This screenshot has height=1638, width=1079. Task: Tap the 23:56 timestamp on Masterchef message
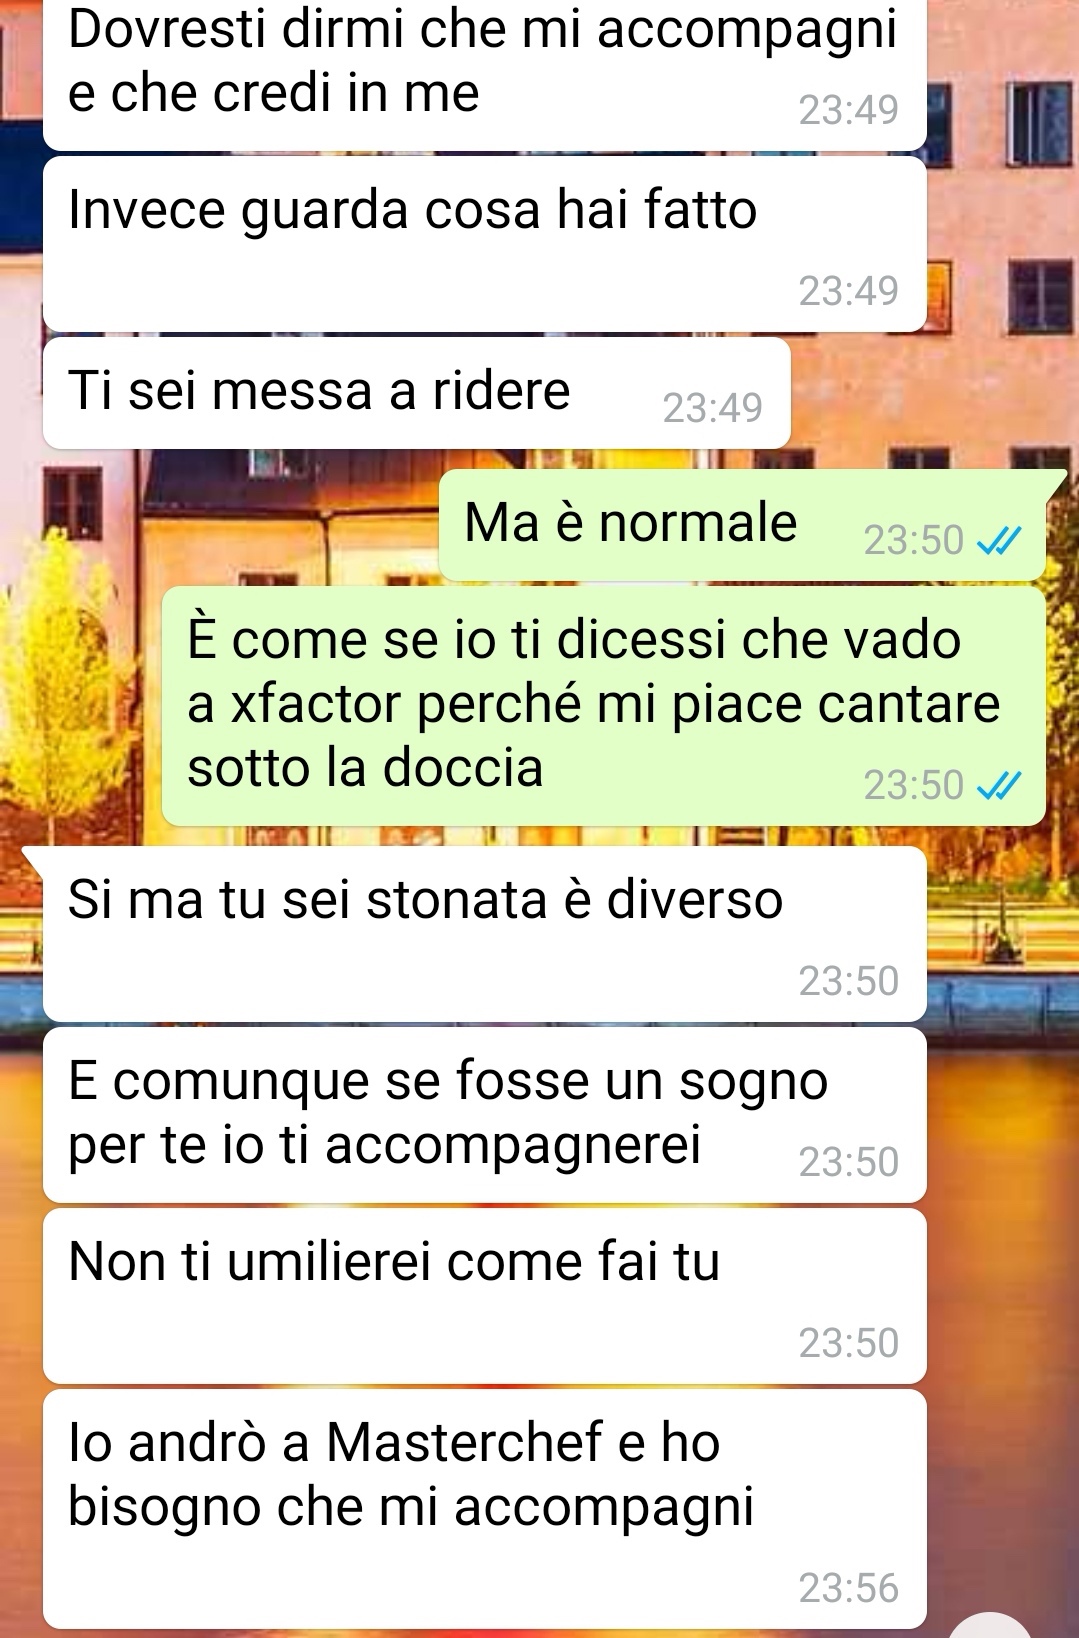point(849,1588)
